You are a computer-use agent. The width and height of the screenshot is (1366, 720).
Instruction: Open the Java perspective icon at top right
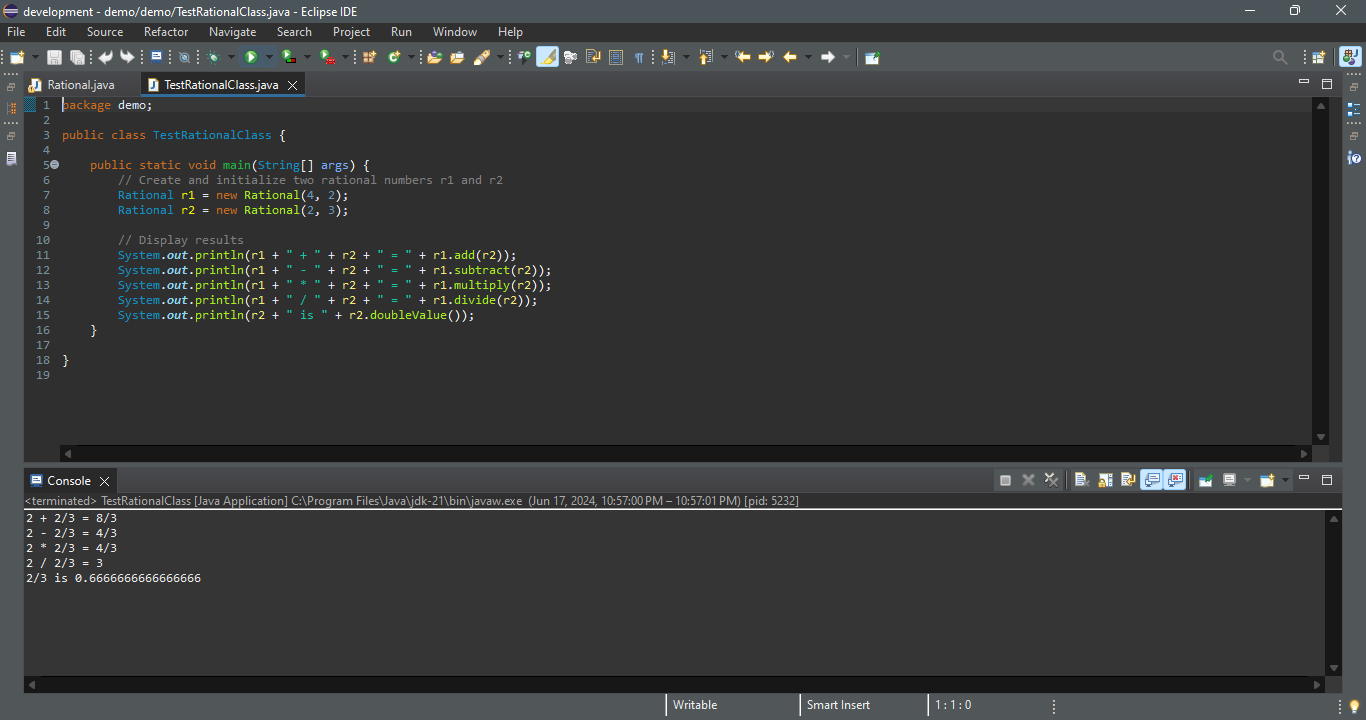tap(1350, 57)
